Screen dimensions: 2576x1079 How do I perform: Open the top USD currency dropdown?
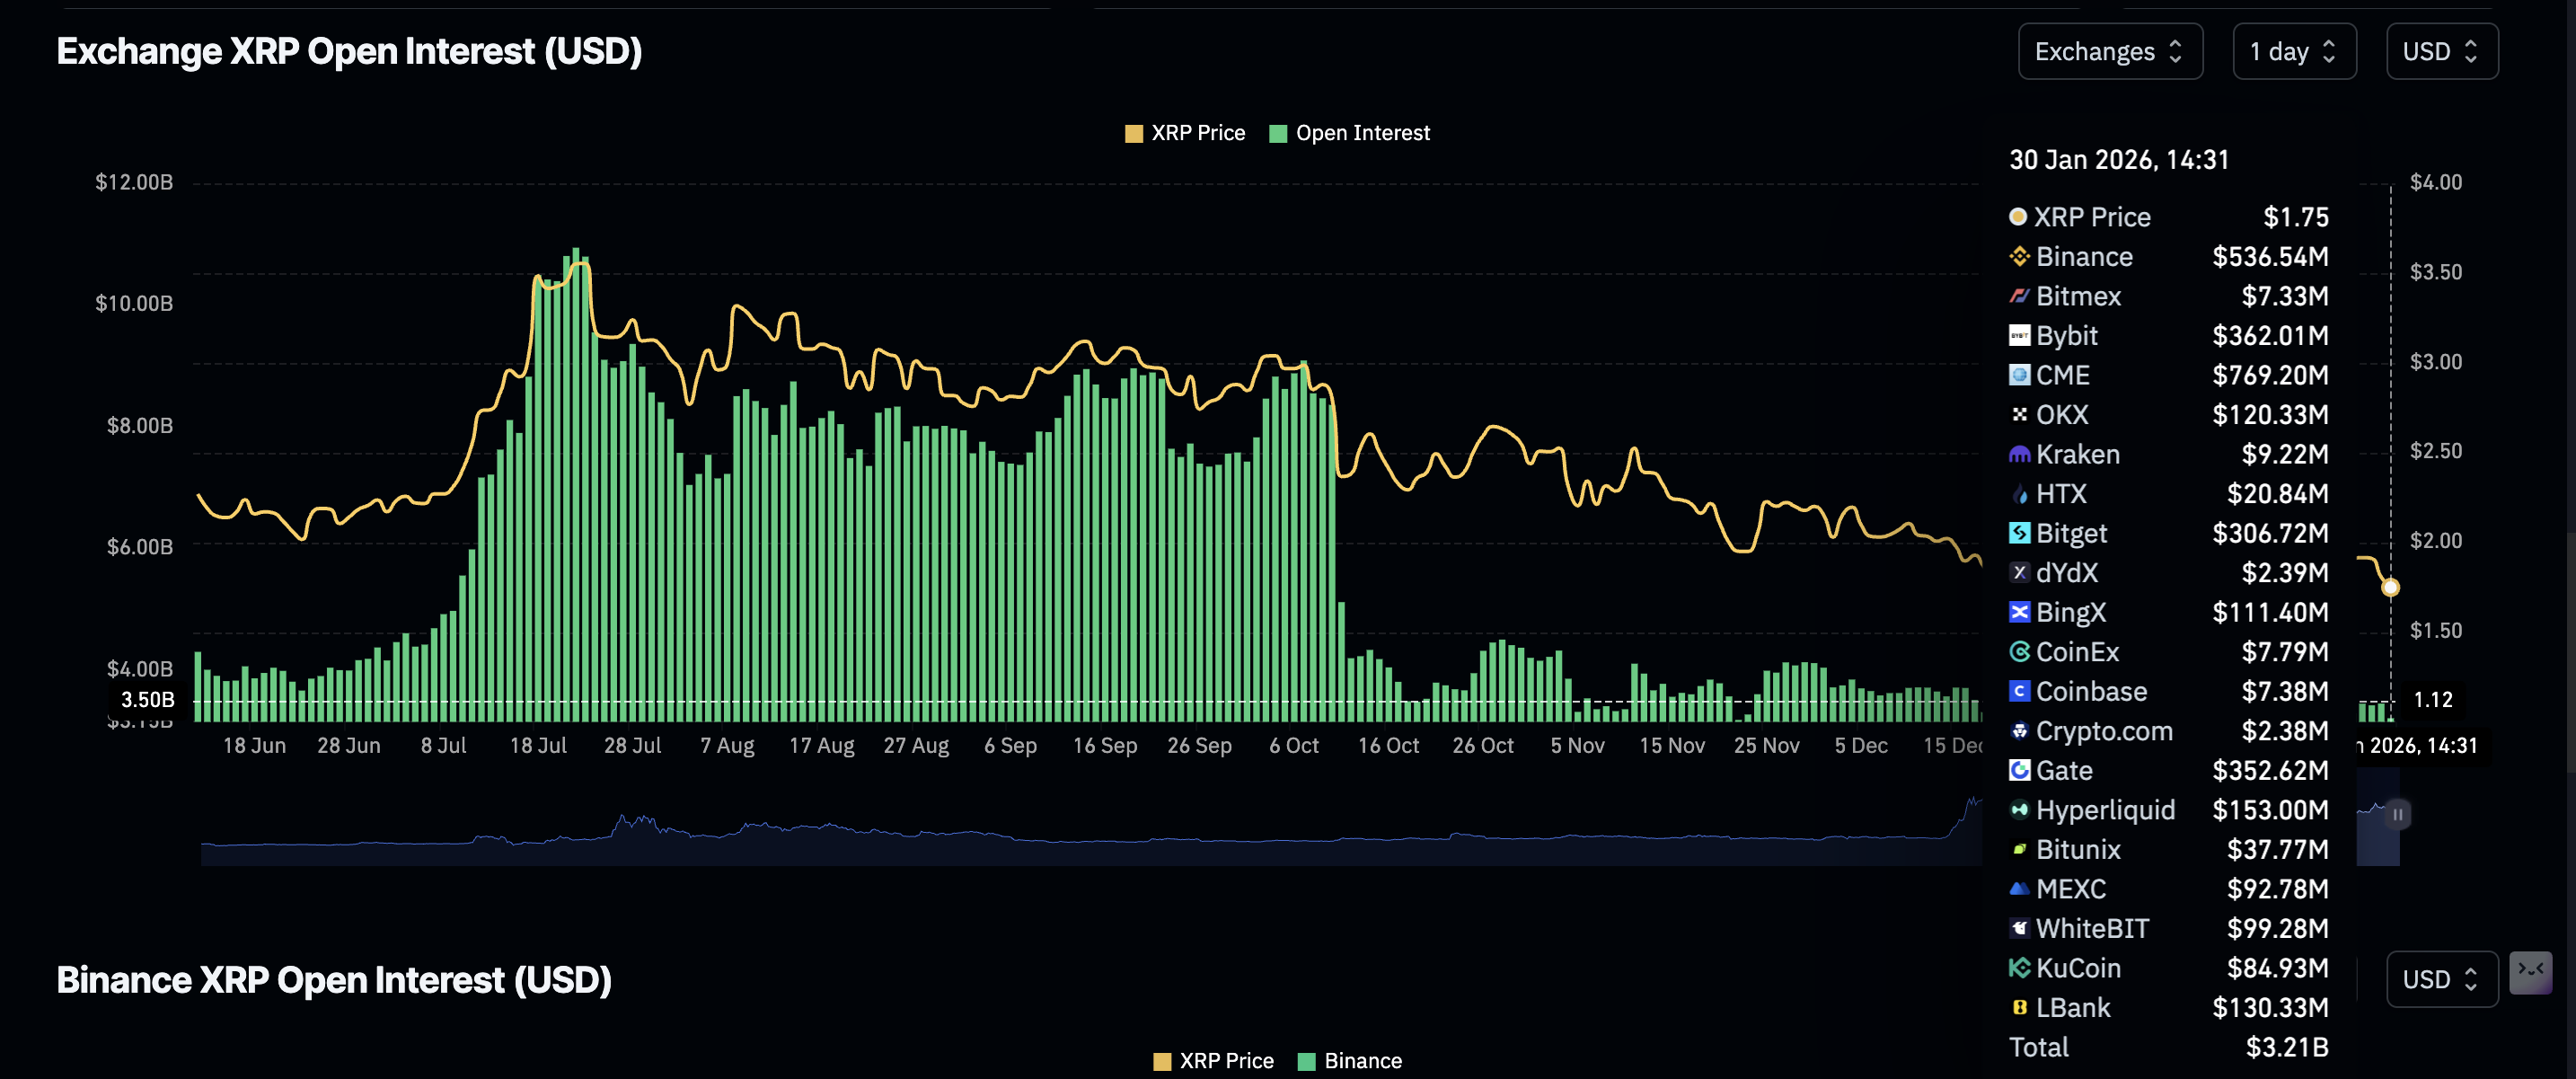tap(2441, 51)
